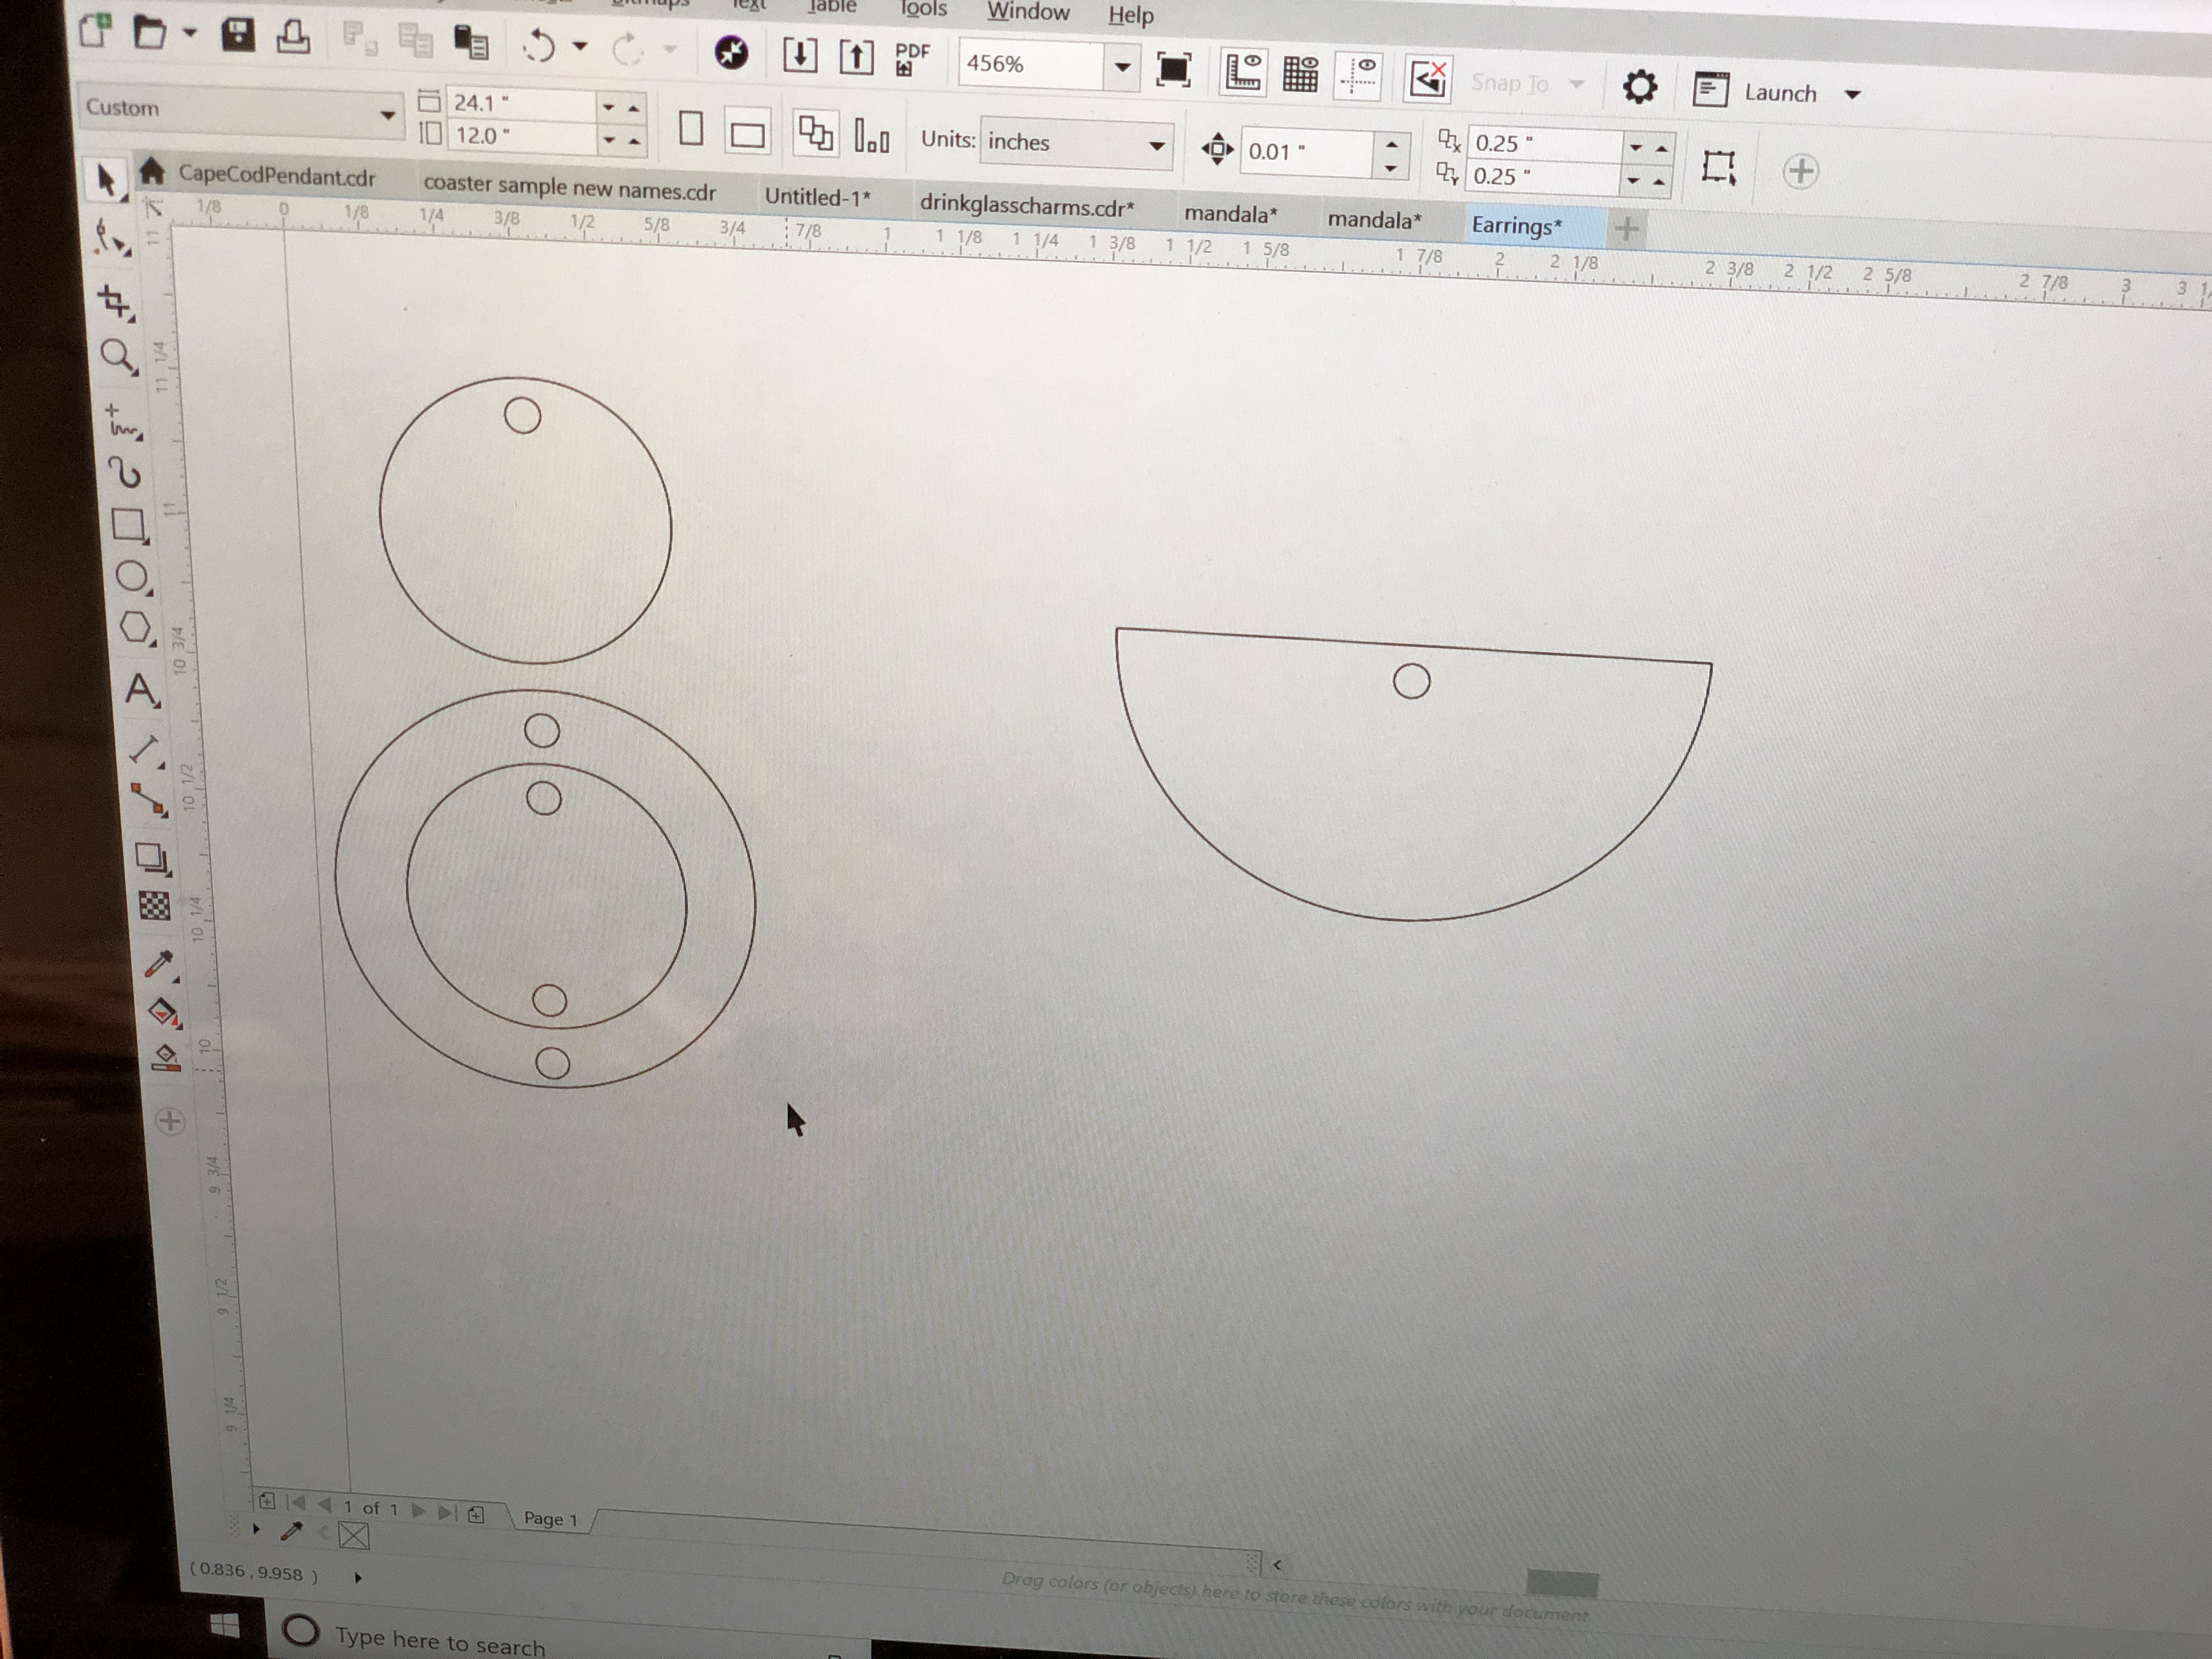
Task: Apply page layout to all pages
Action: click(x=815, y=133)
